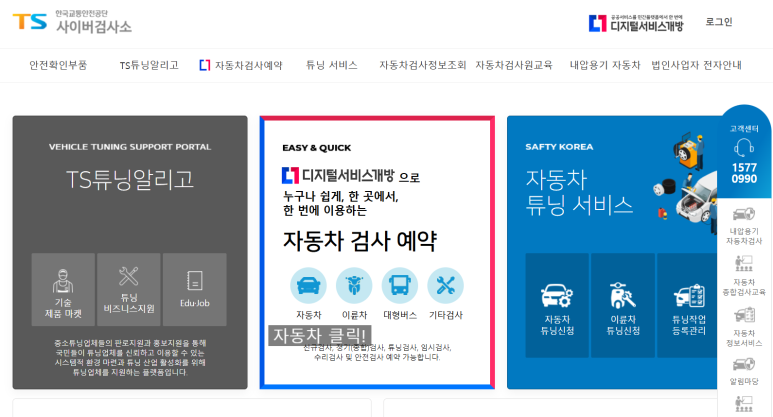Open 튜닝 비즈니스지원 tile
The width and height of the screenshot is (773, 417).
129,290
